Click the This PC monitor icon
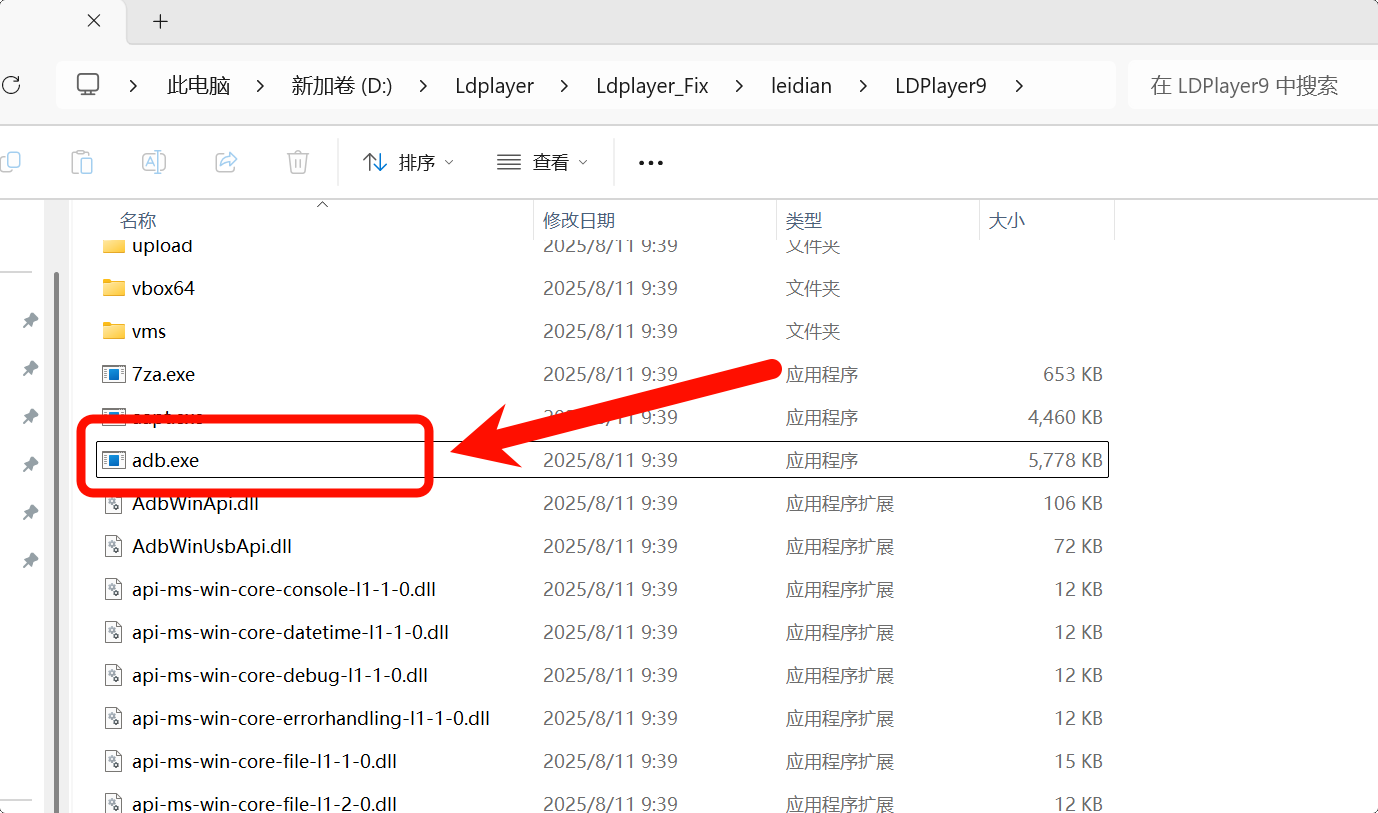The width and height of the screenshot is (1378, 813). (x=89, y=85)
